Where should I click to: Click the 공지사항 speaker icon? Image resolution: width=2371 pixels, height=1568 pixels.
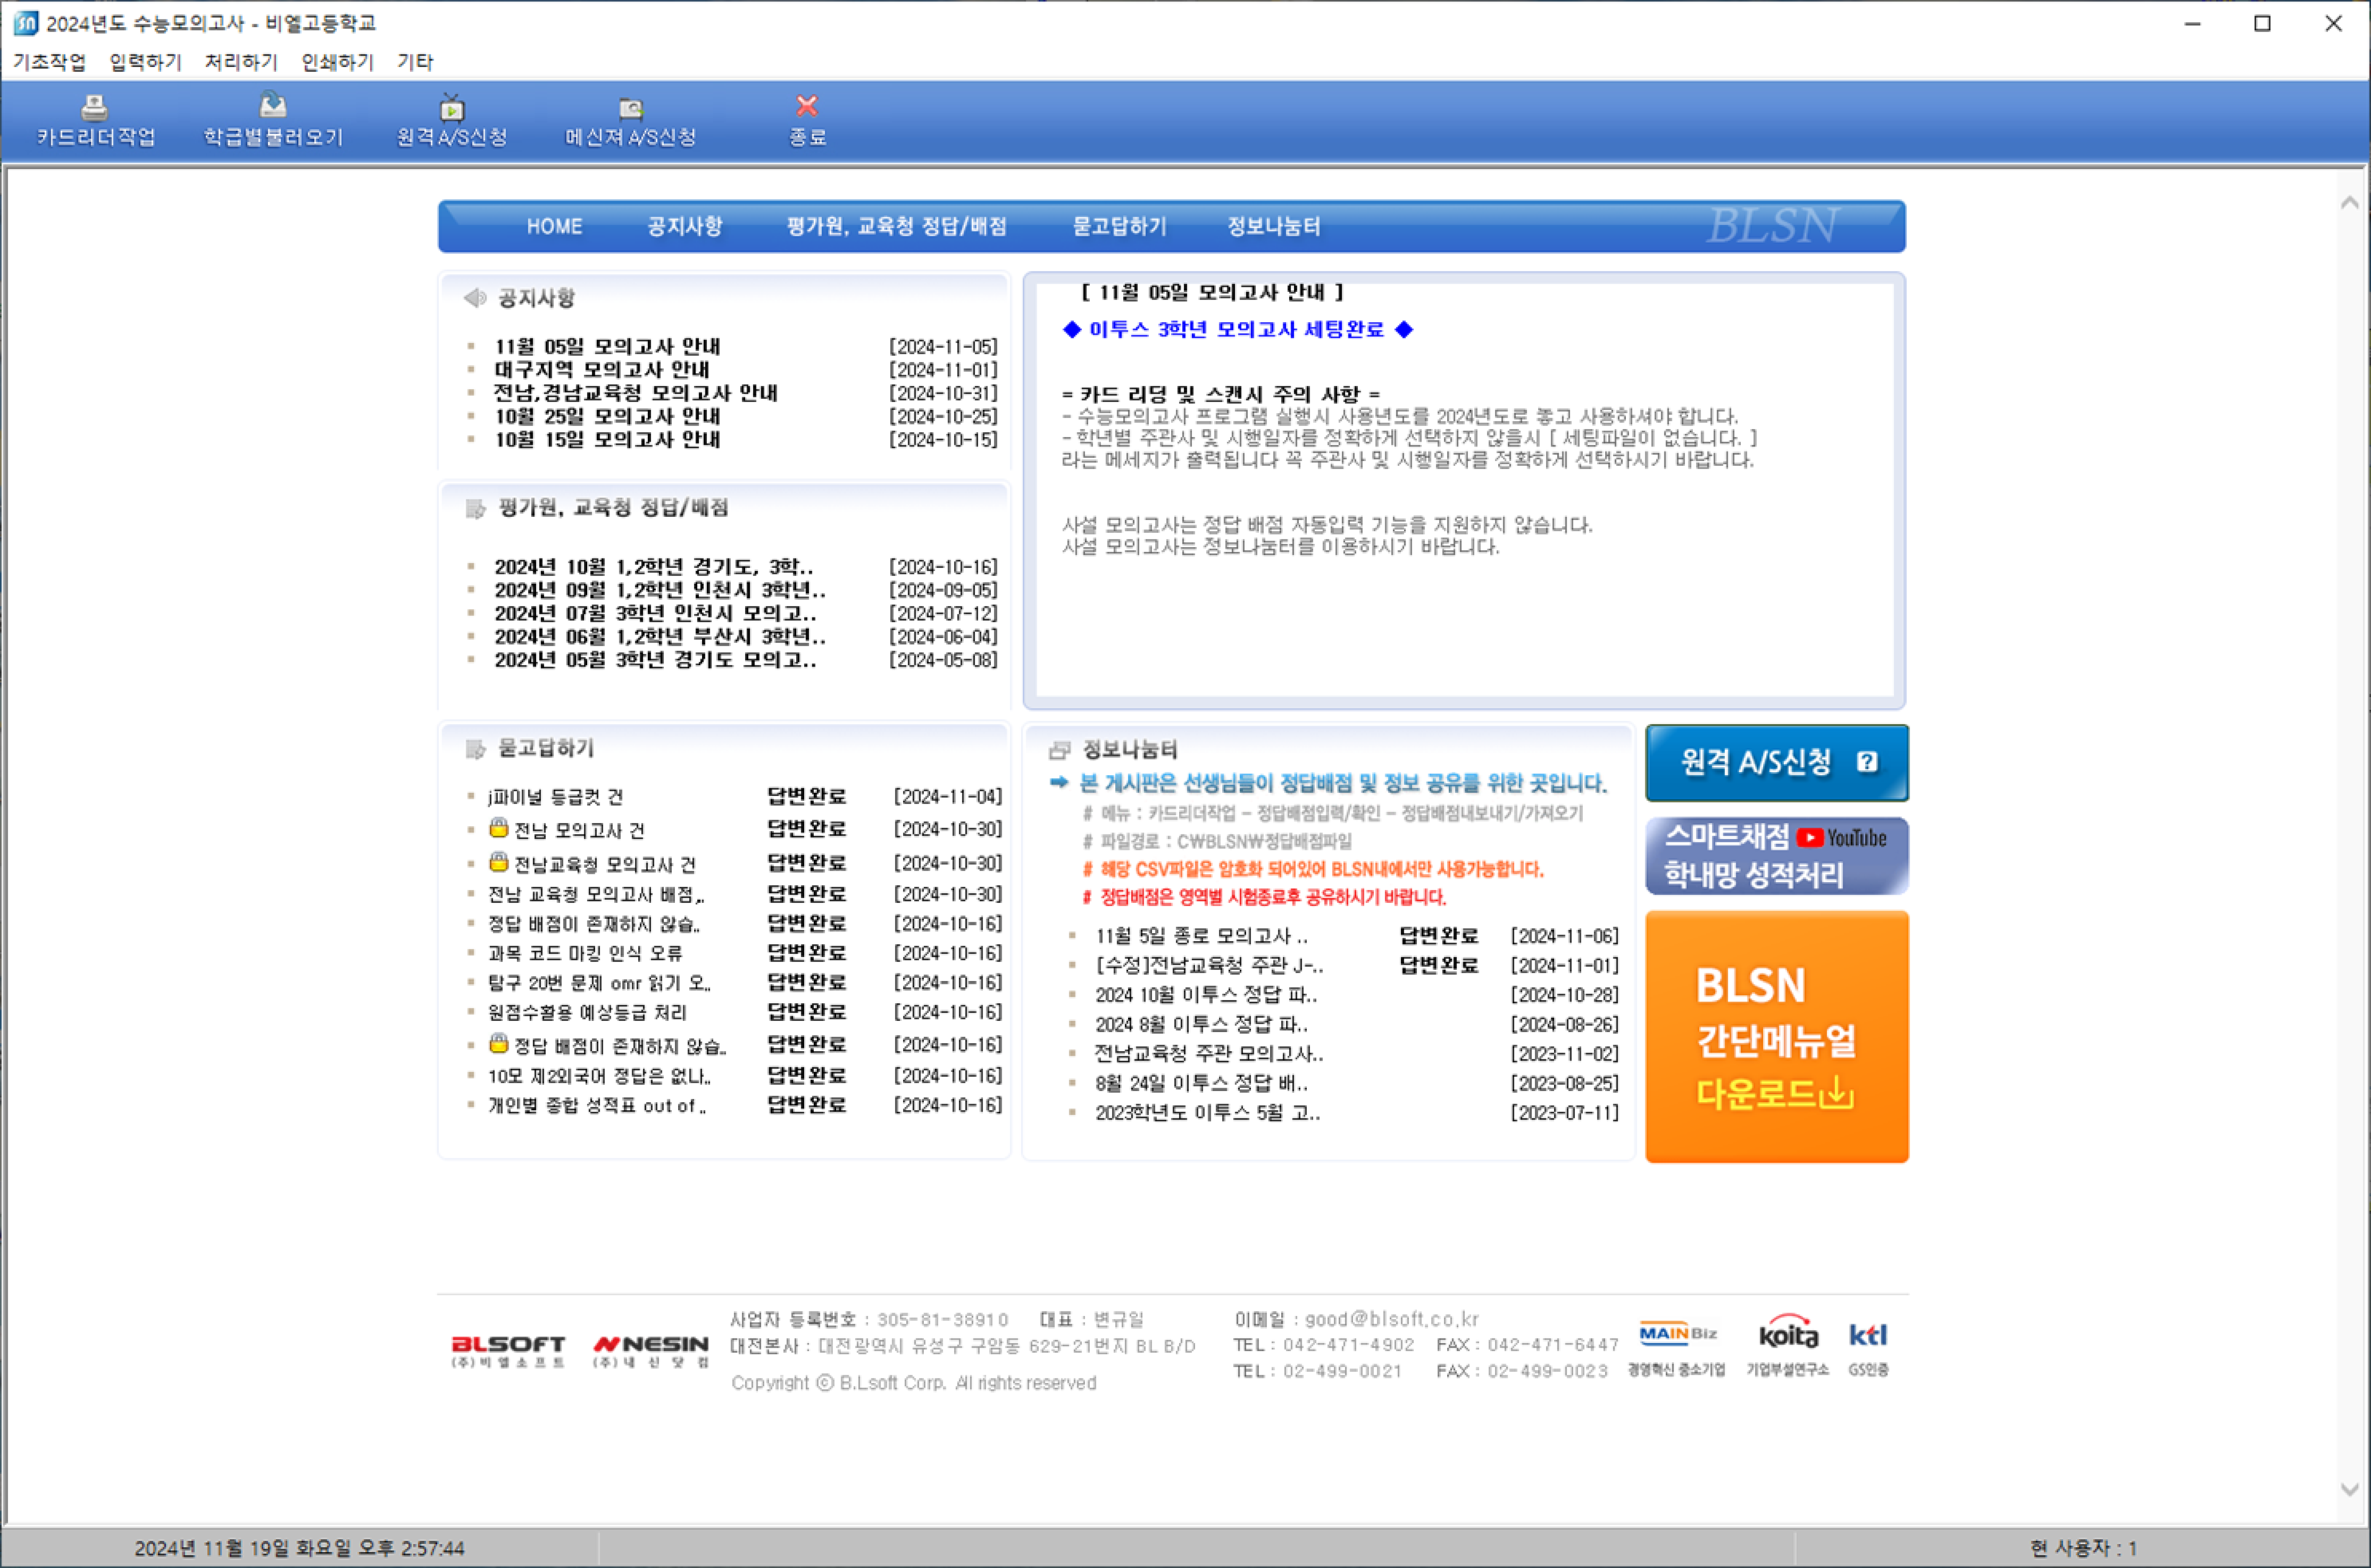point(475,297)
